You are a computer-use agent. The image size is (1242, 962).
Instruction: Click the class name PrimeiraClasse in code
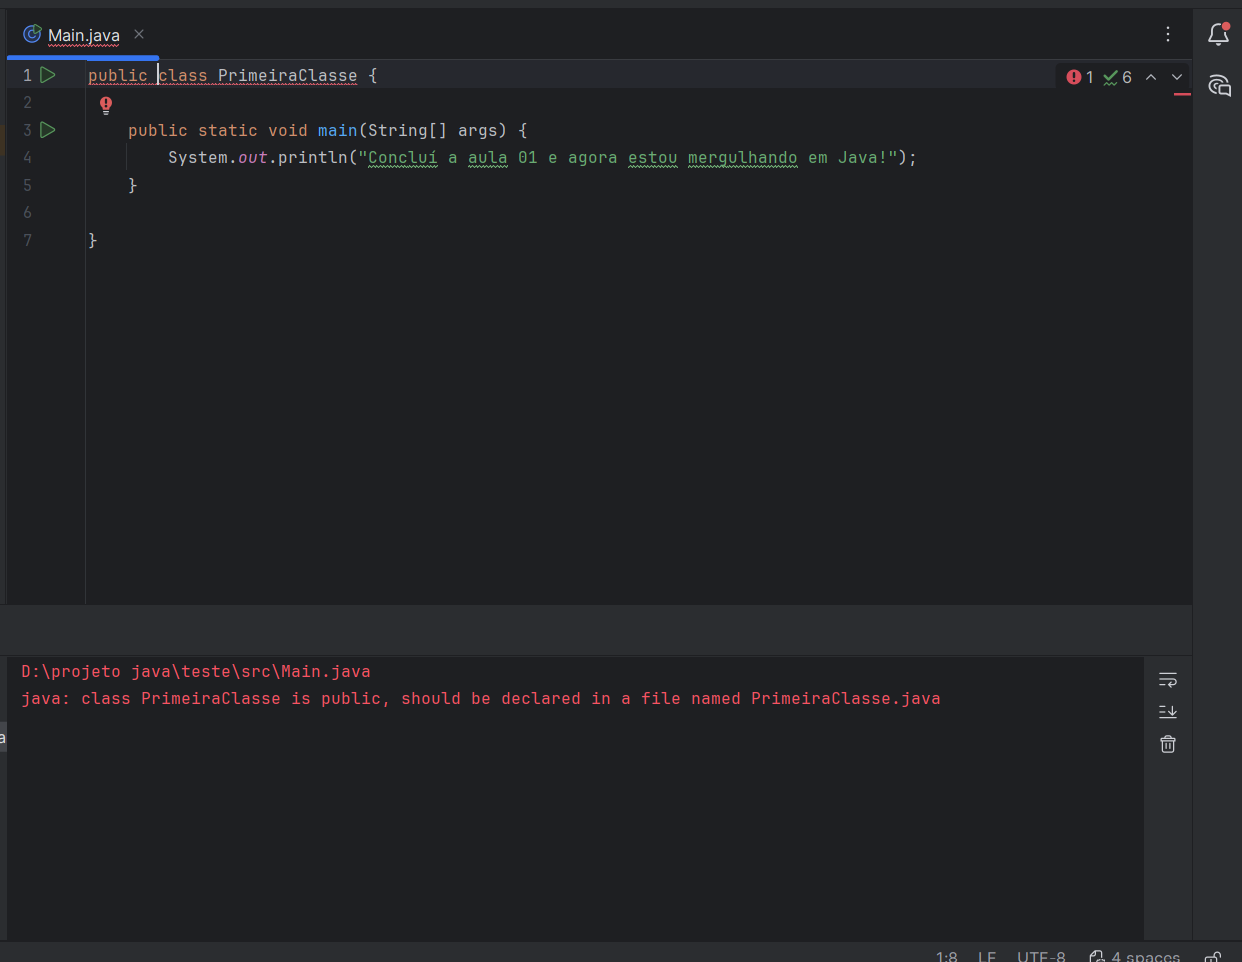pyautogui.click(x=287, y=76)
